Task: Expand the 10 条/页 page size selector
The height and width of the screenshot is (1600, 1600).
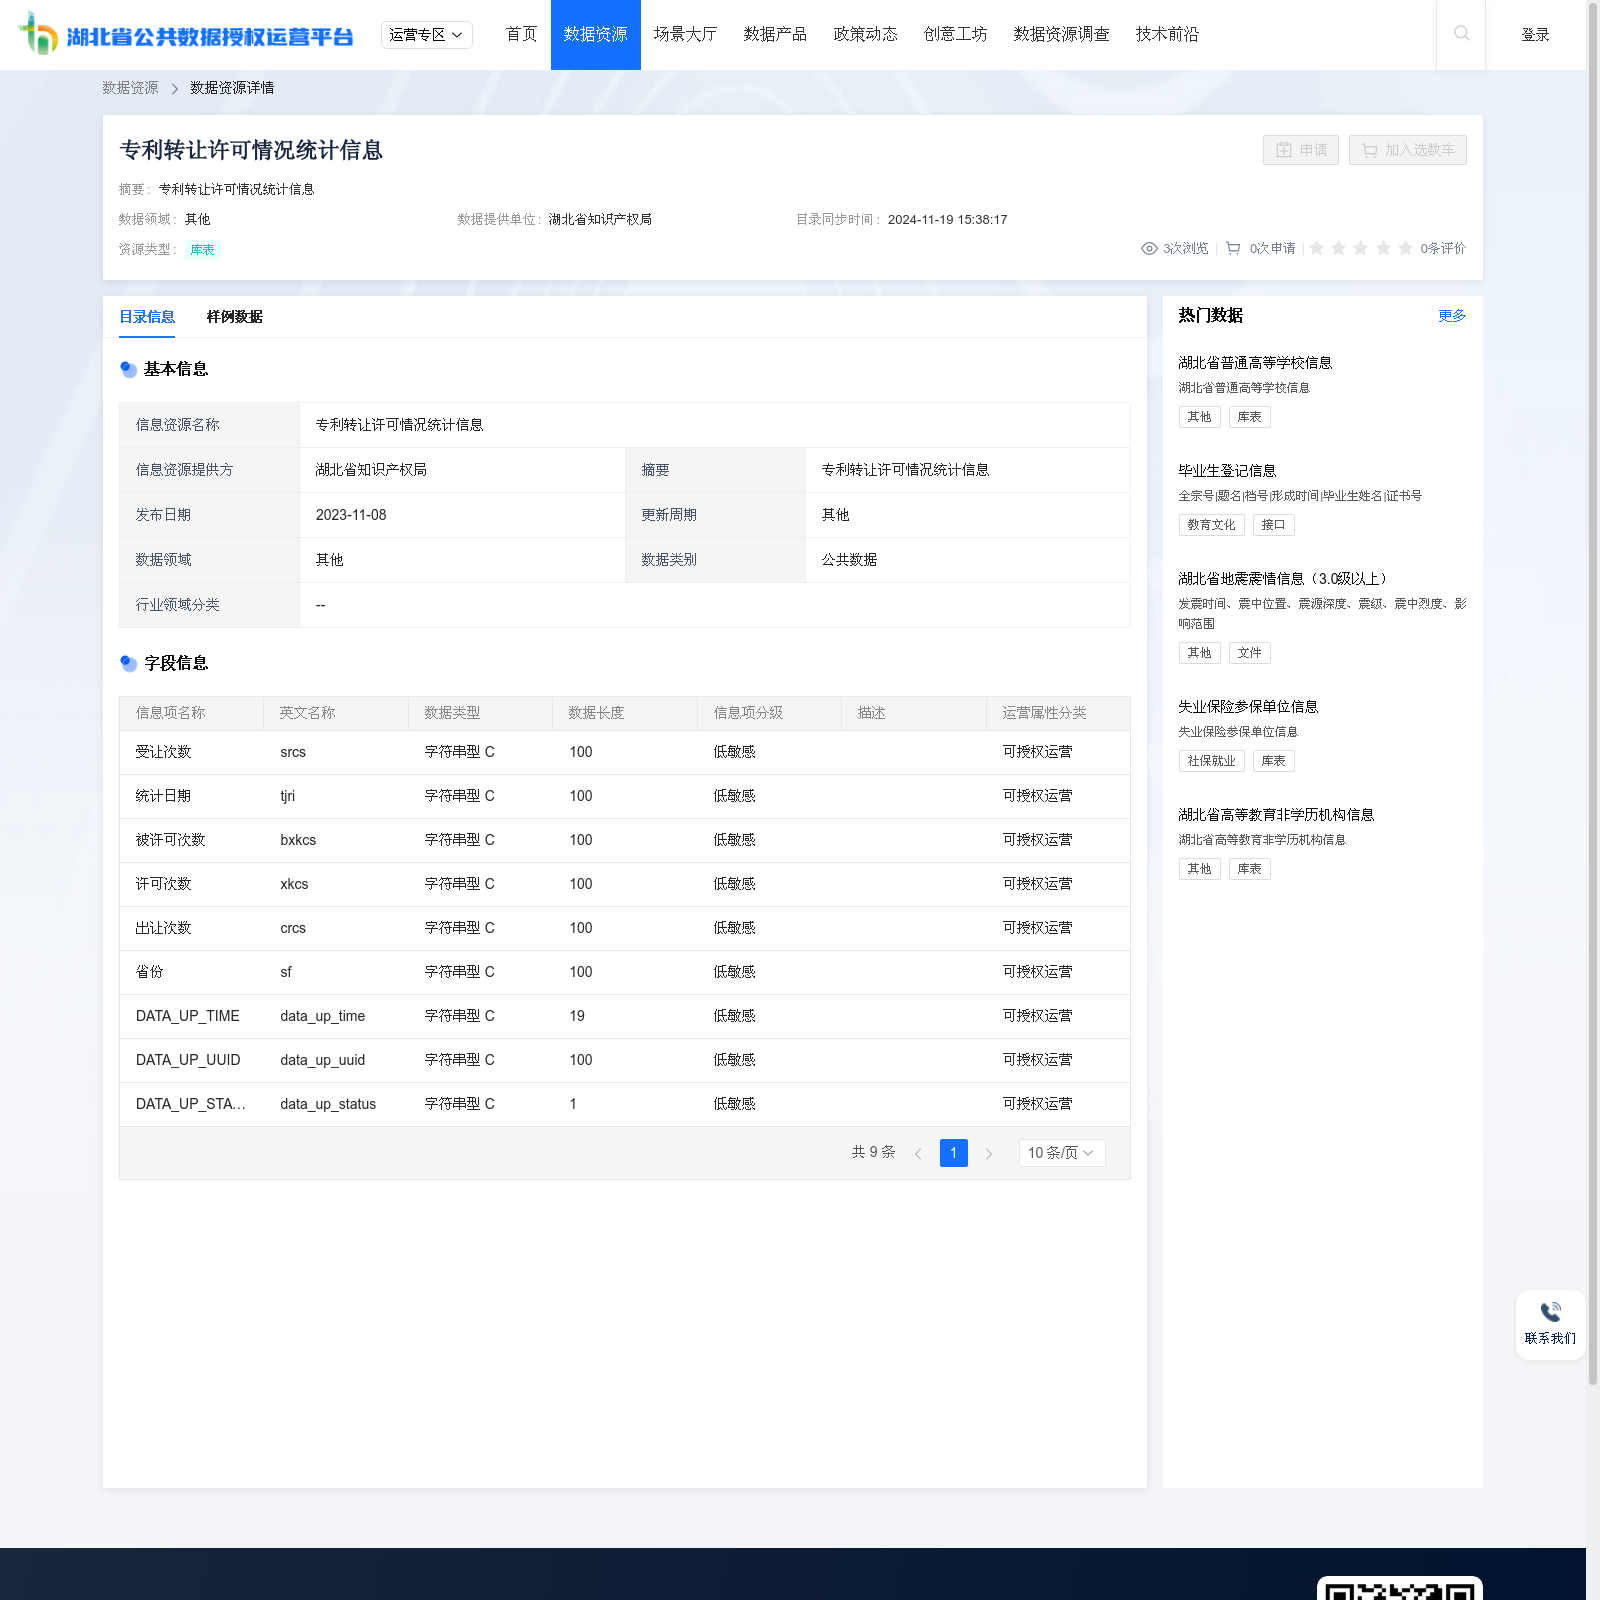Action: point(1061,1153)
